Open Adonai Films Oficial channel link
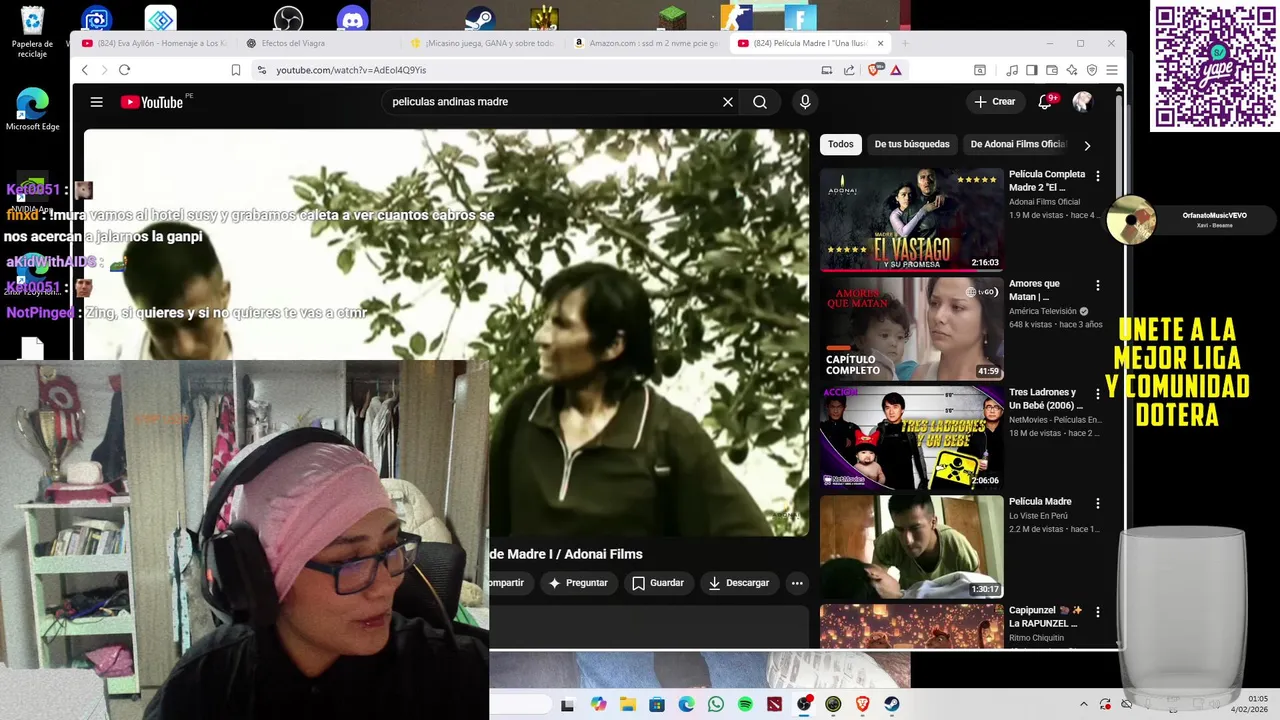This screenshot has width=1280, height=720. (1044, 202)
